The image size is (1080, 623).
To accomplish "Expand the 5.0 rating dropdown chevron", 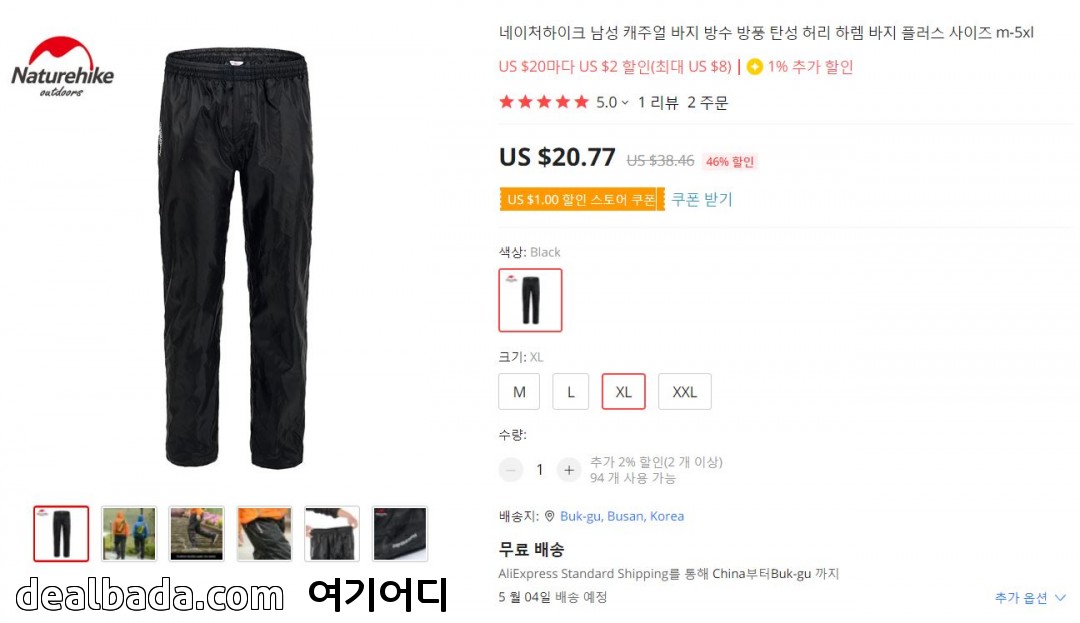I will point(625,103).
